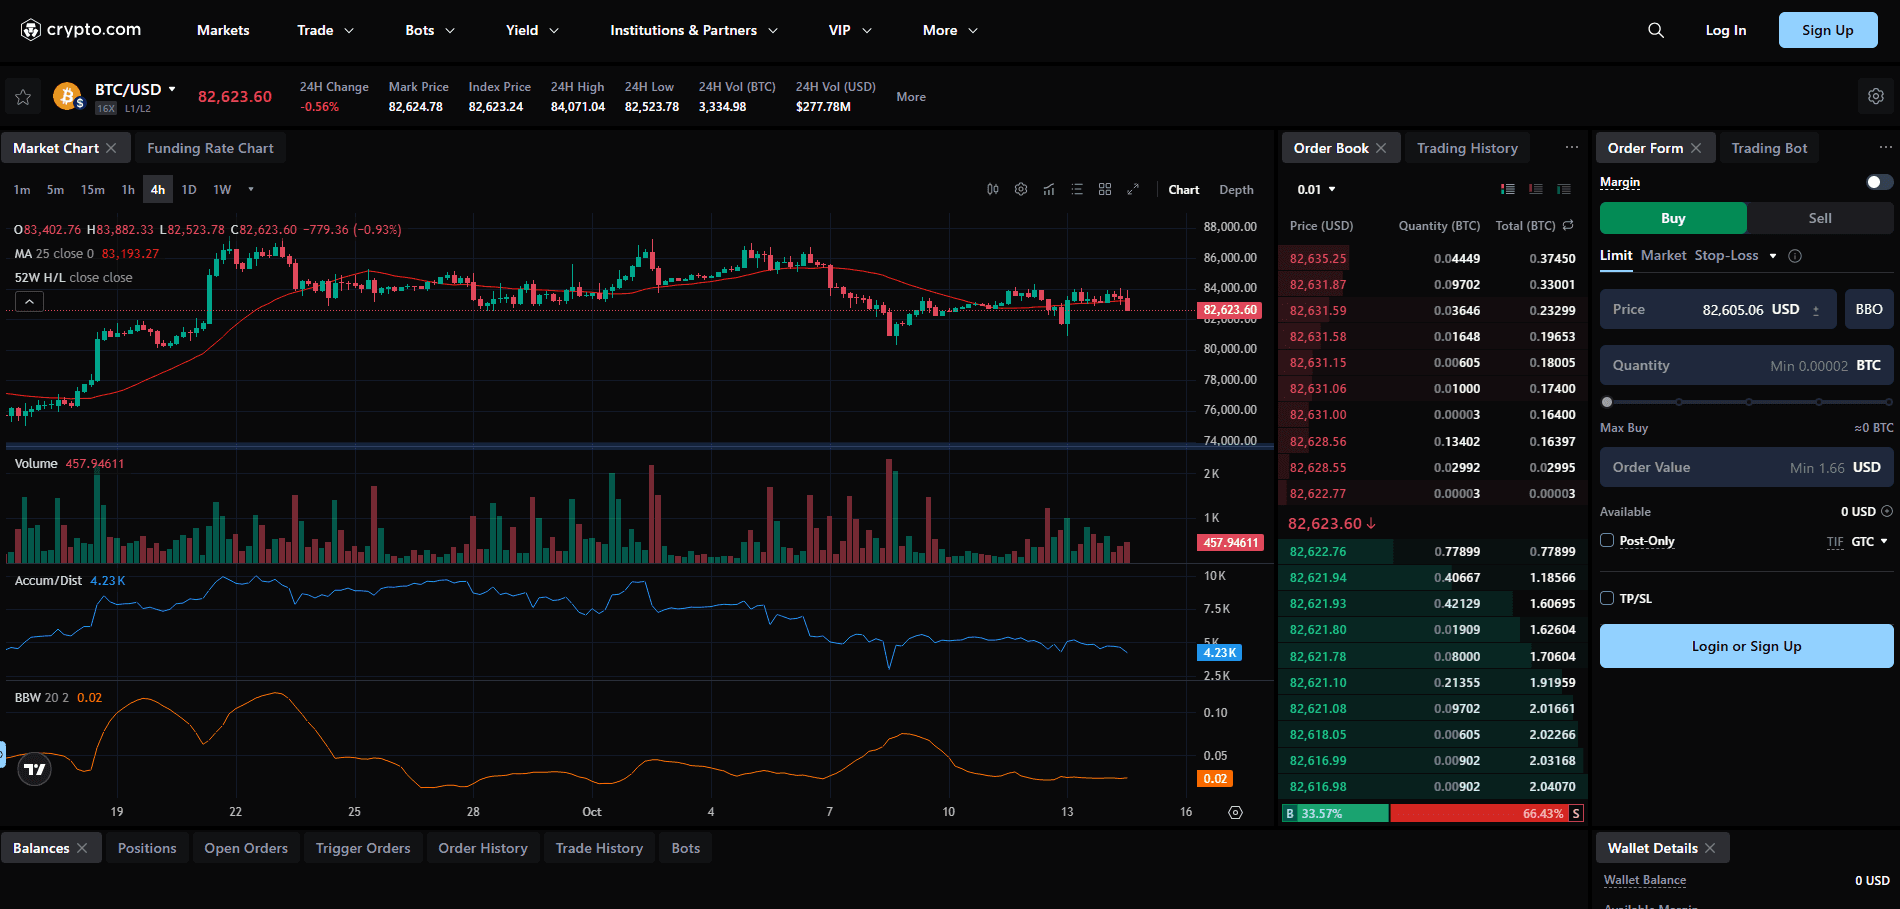Viewport: 1900px width, 909px height.
Task: Open layout settings gear at top right
Action: (1876, 96)
